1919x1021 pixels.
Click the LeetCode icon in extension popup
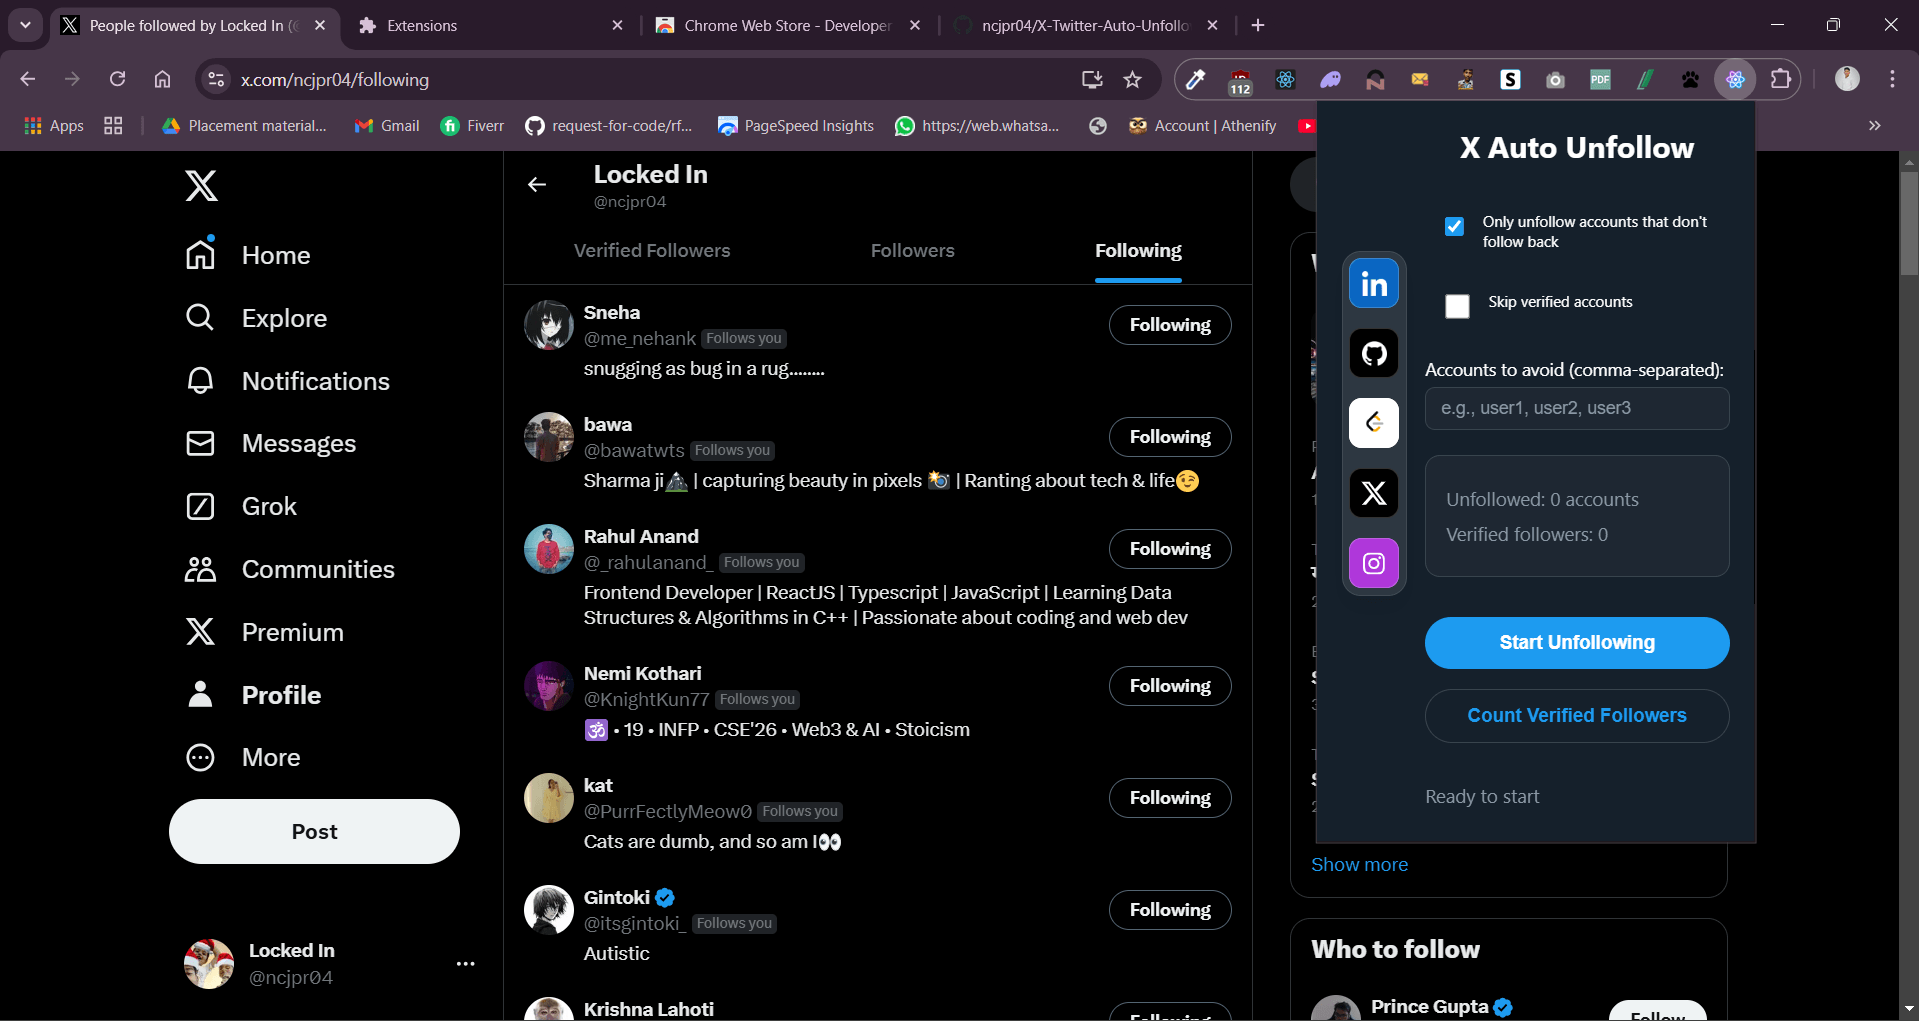[x=1374, y=423]
